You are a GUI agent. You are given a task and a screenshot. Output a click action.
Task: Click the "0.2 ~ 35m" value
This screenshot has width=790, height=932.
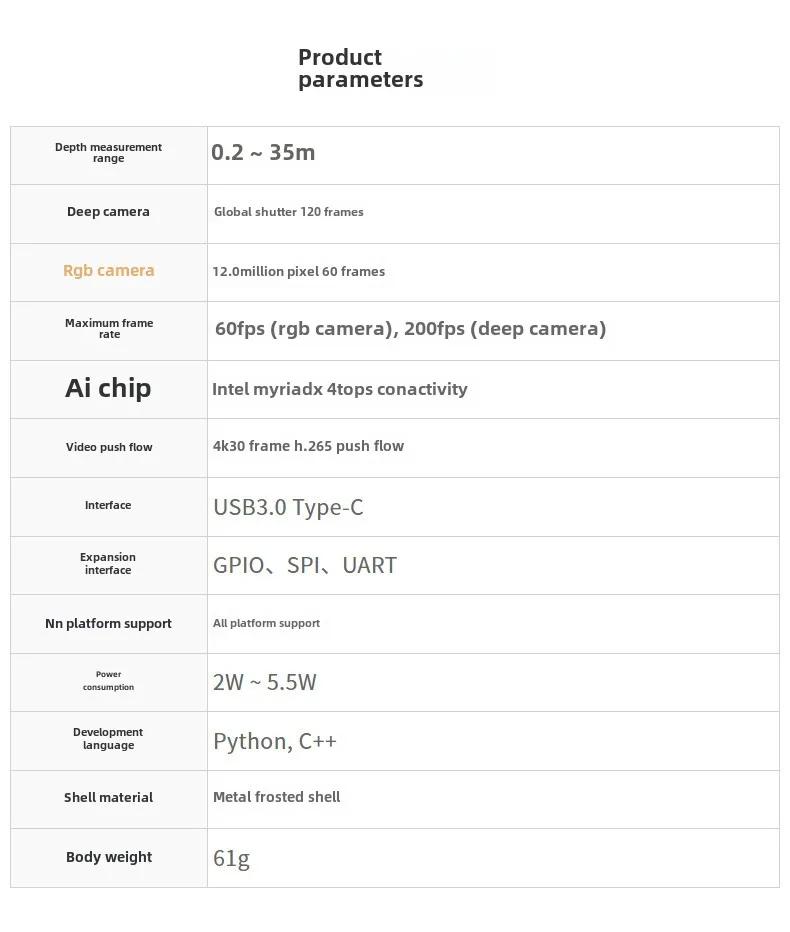263,152
